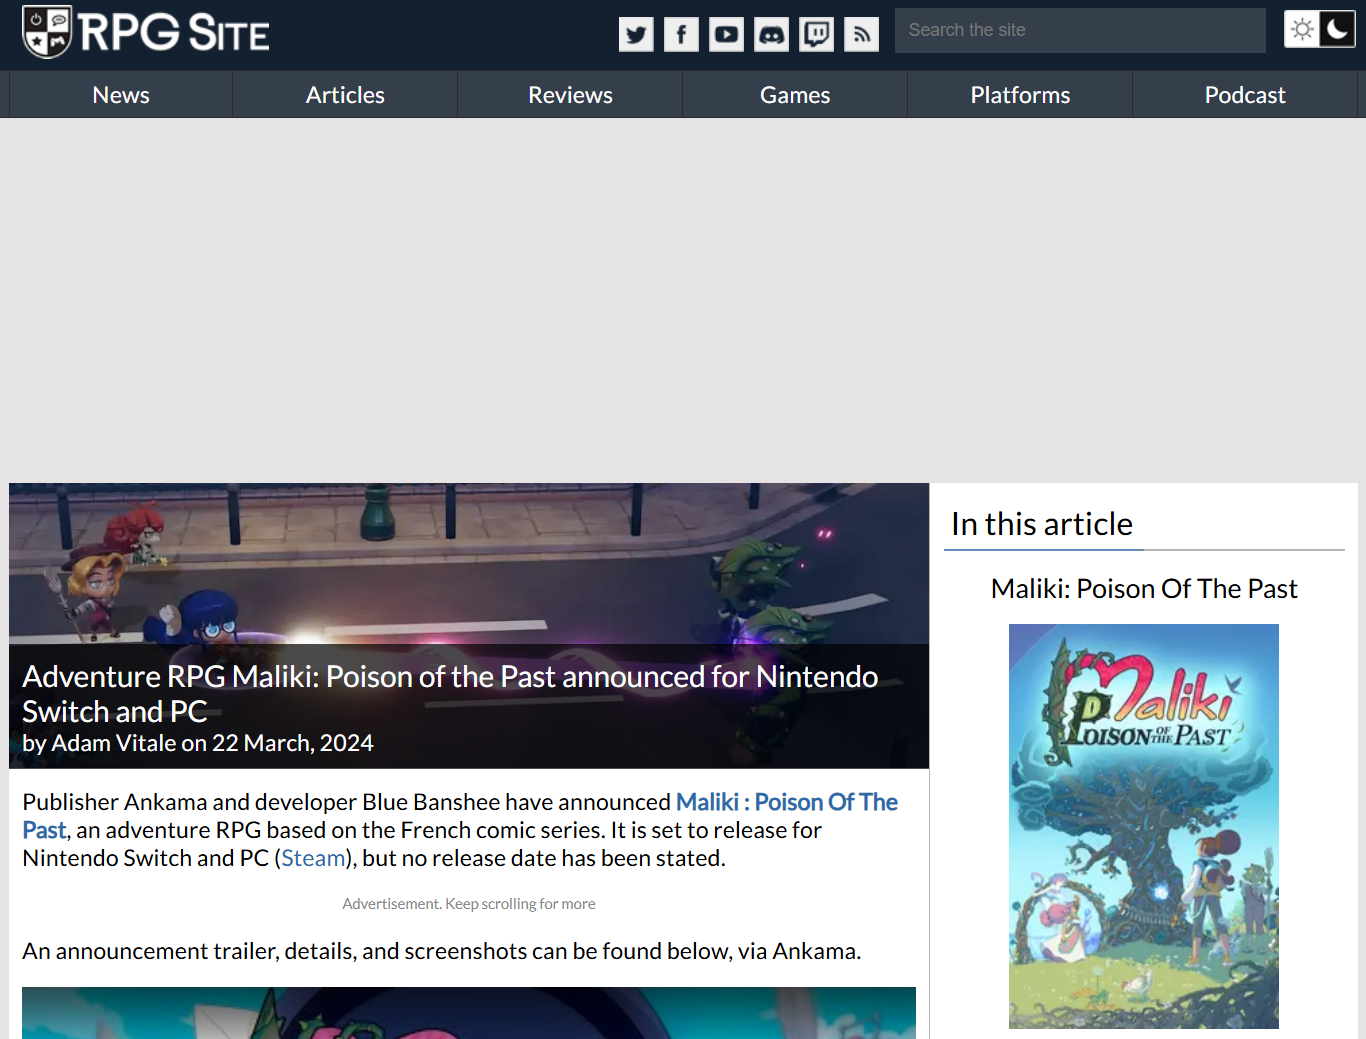The height and width of the screenshot is (1039, 1366).
Task: Expand the Games menu
Action: (x=795, y=95)
